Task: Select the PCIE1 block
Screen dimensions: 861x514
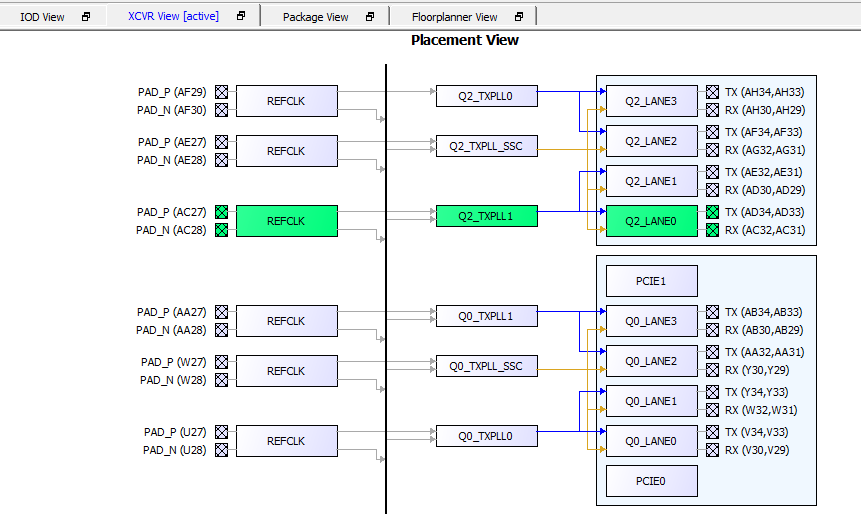Action: [651, 281]
